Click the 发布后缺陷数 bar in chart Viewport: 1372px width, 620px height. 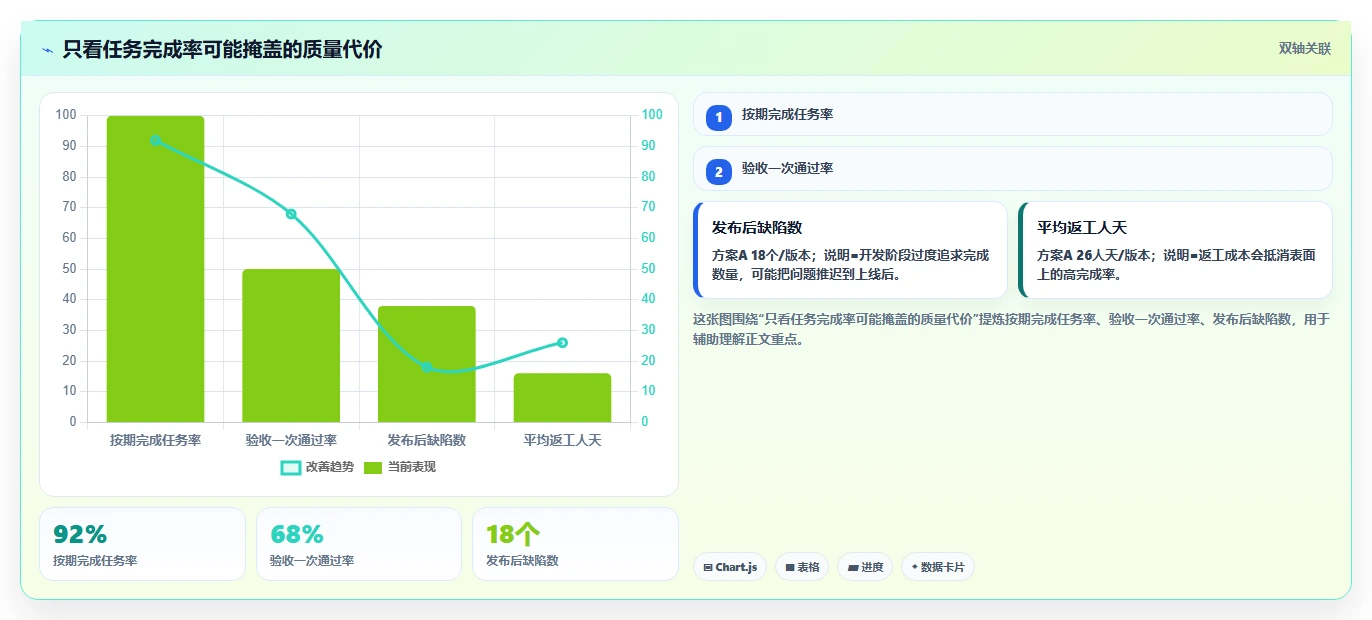pos(427,364)
